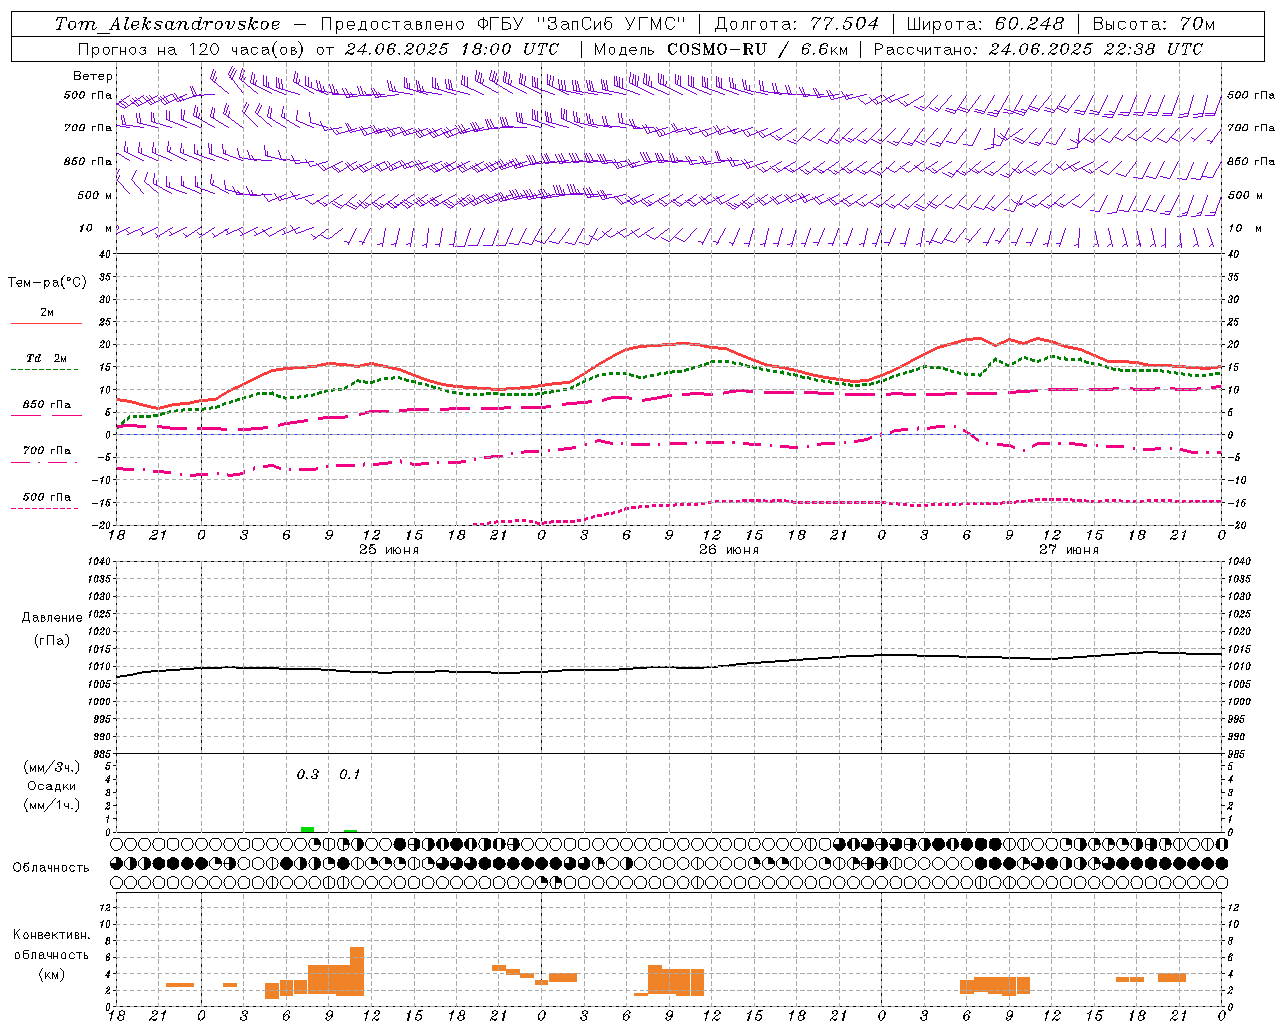Select the 'Широта: 60.248' latitude value
Image resolution: width=1280 pixels, height=1024 pixels.
(985, 24)
